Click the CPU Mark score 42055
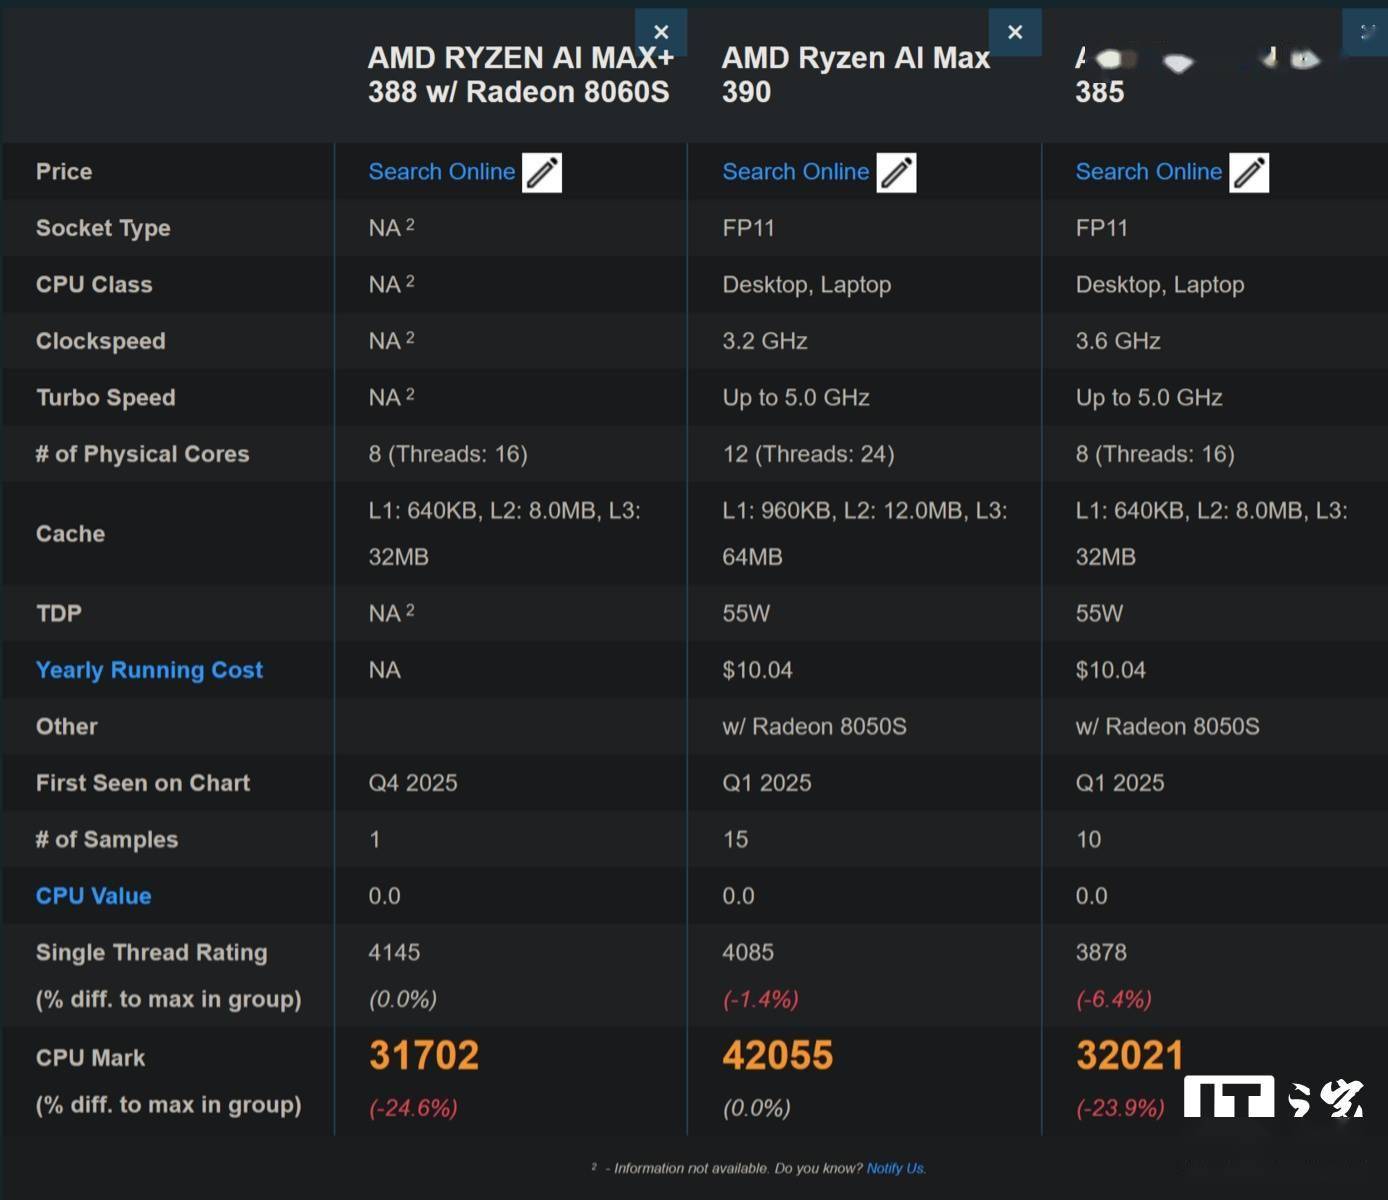The height and width of the screenshot is (1200, 1388). pyautogui.click(x=777, y=1056)
